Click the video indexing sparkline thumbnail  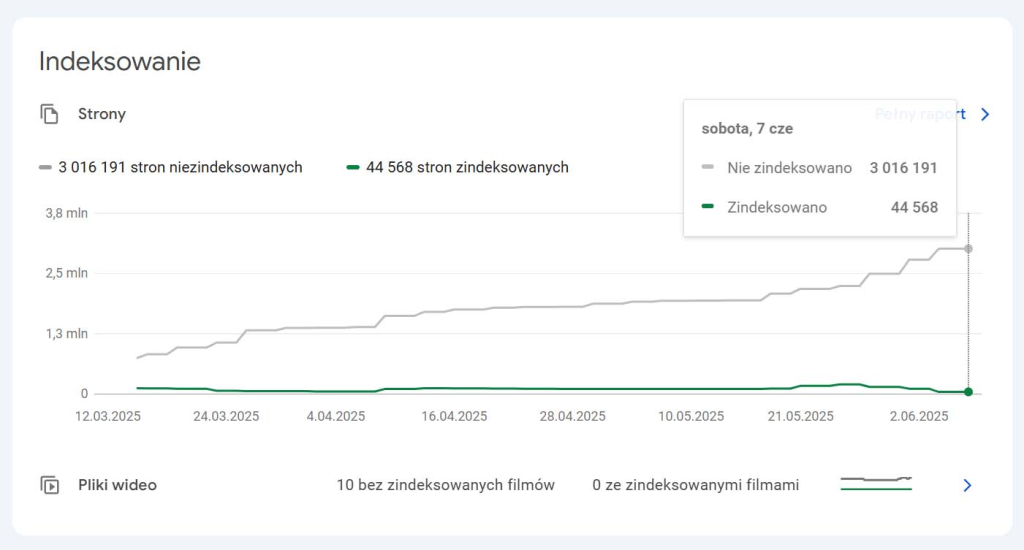pos(876,484)
